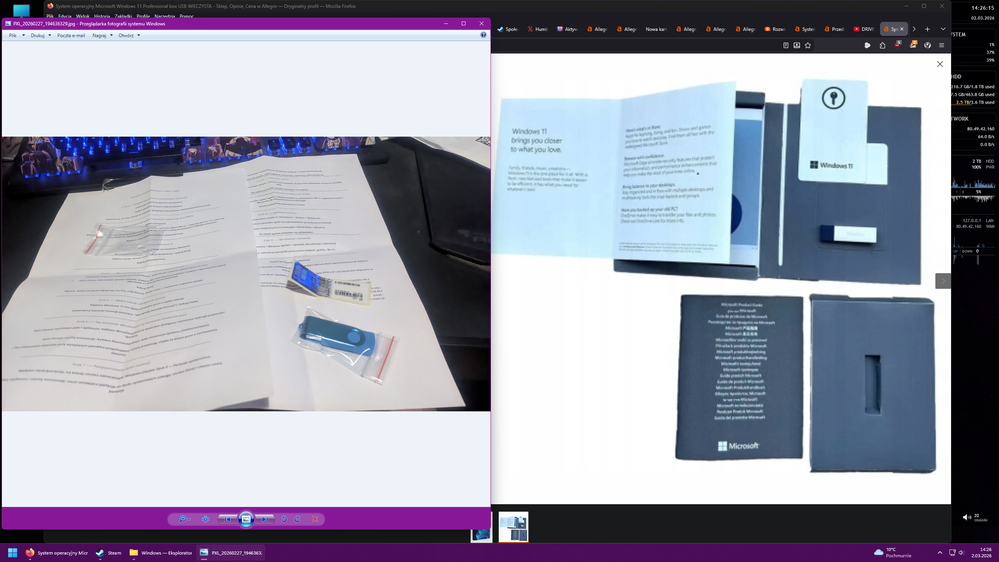Open Firefox Zakładki menu
Image resolution: width=999 pixels, height=562 pixels.
[x=124, y=17]
